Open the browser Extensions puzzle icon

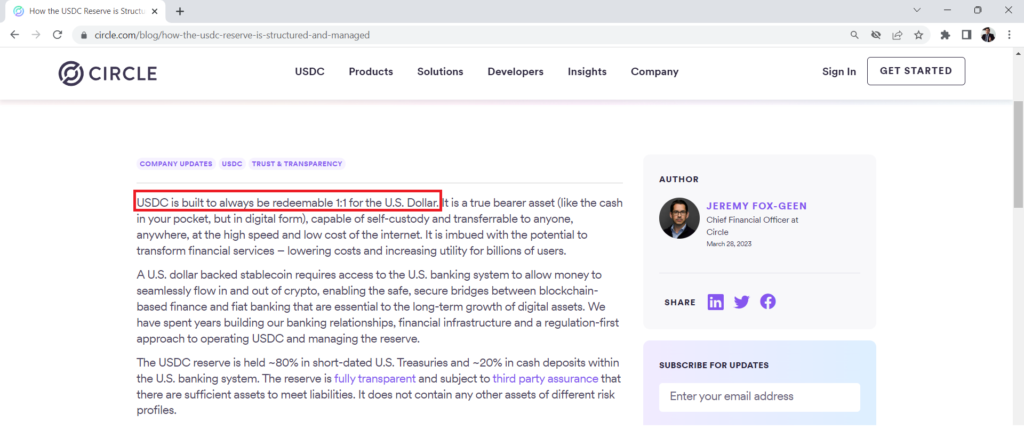pos(945,34)
